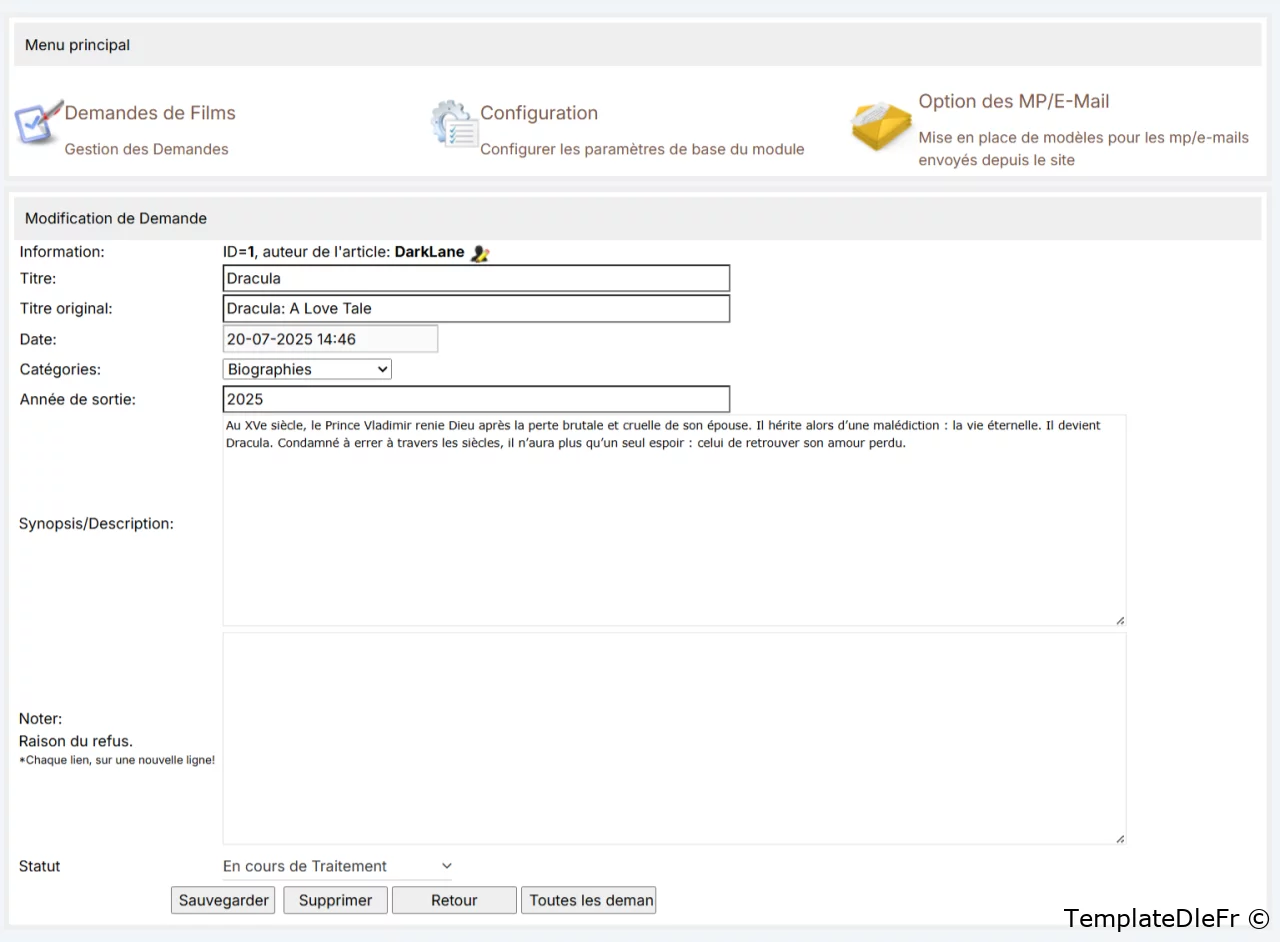Click the Configuration gear icon

point(454,124)
